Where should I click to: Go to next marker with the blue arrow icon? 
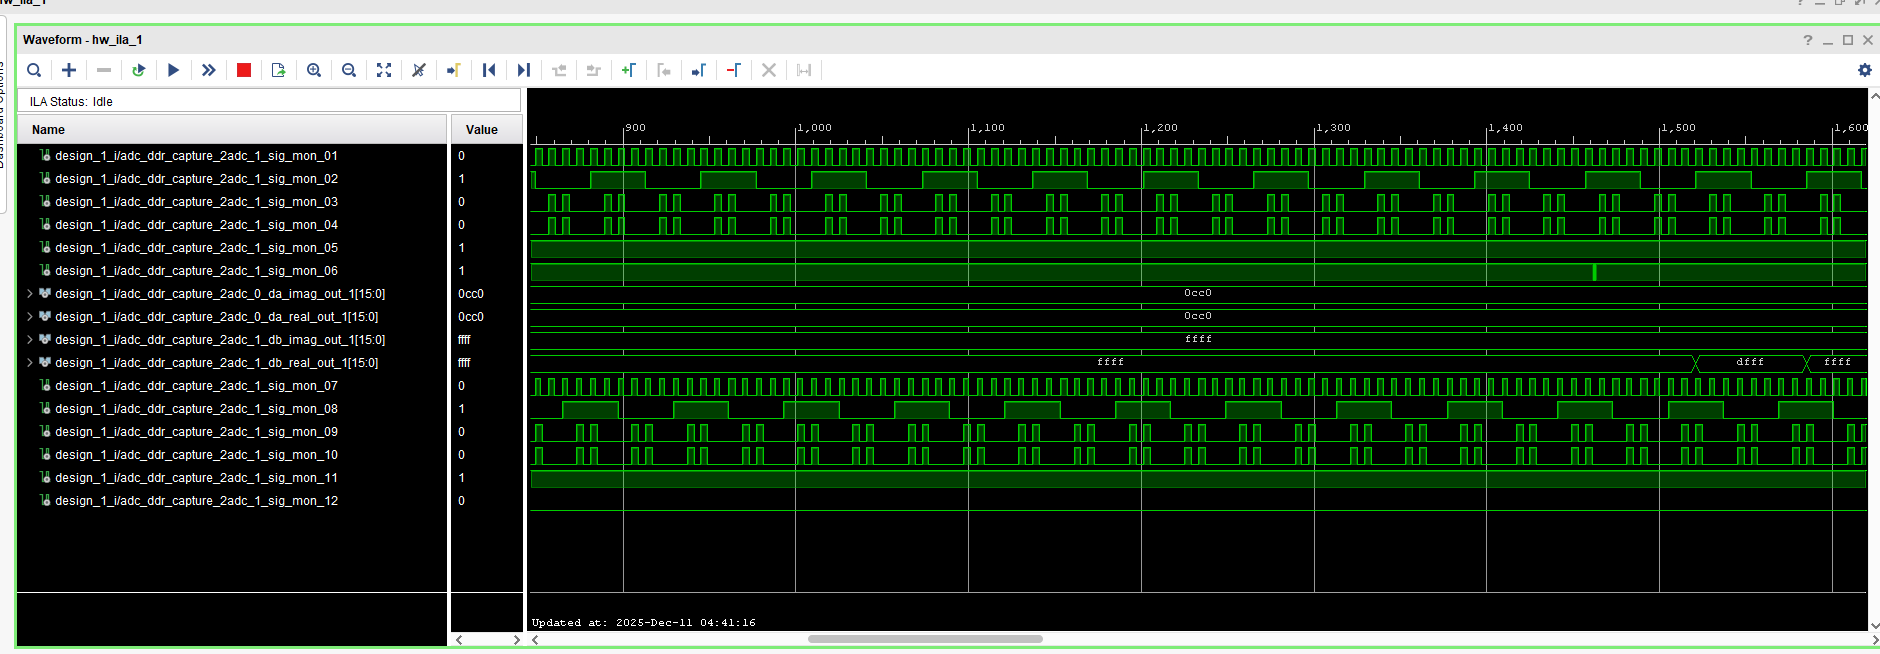(x=699, y=70)
